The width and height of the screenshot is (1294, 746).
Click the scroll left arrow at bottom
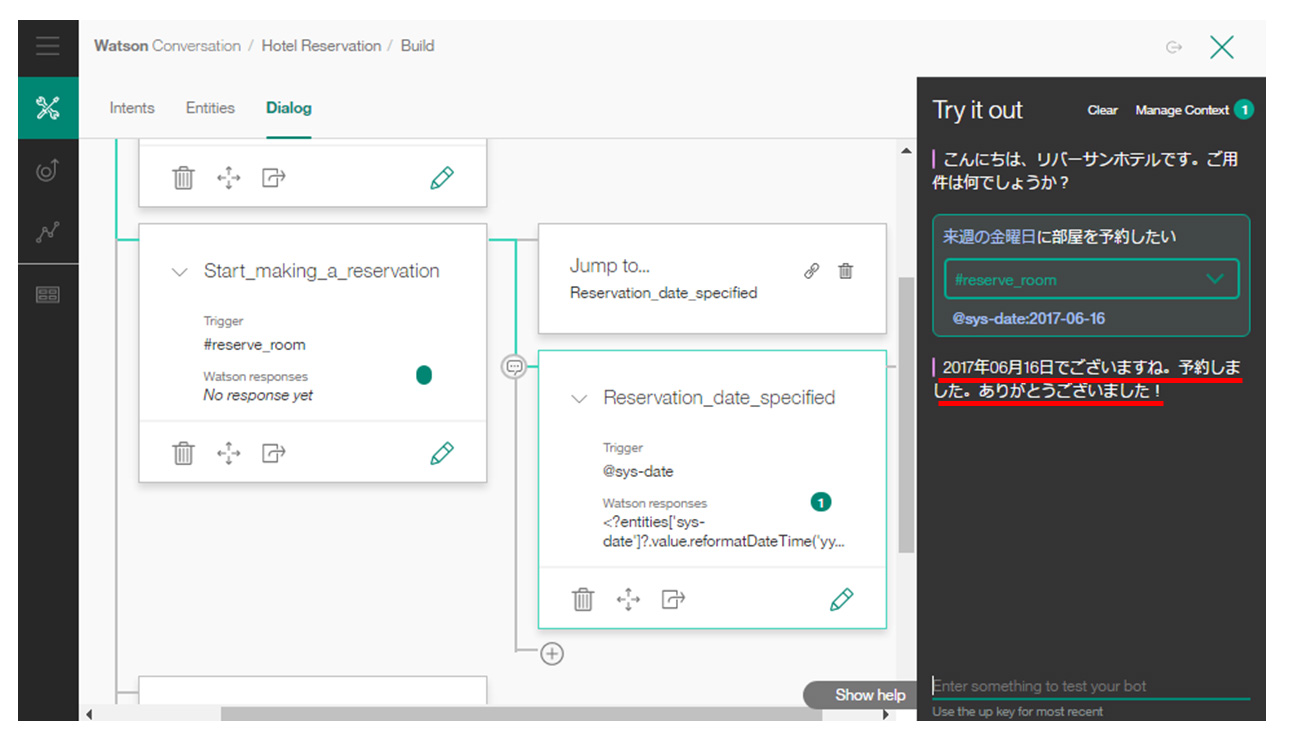(x=90, y=714)
